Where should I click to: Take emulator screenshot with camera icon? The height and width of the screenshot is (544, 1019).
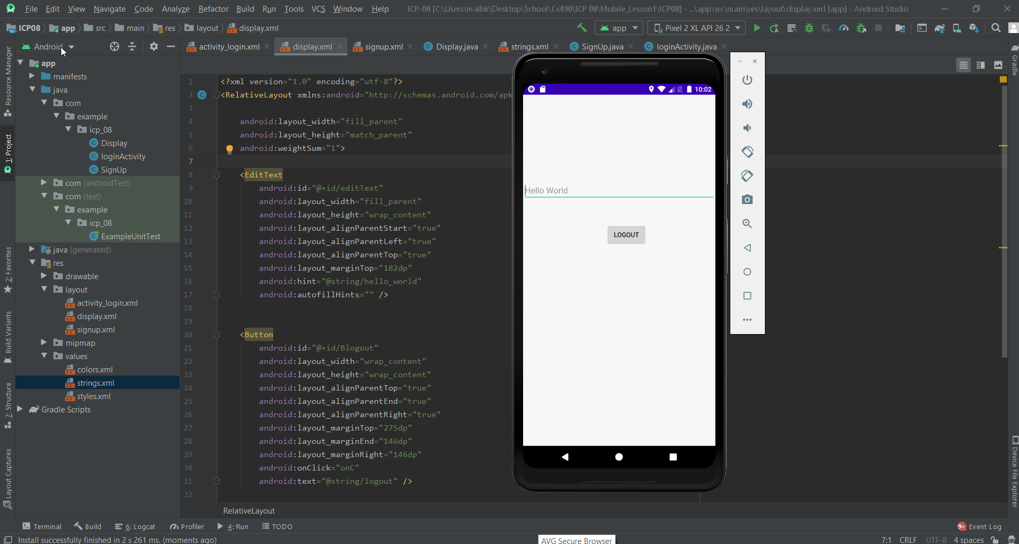point(747,200)
